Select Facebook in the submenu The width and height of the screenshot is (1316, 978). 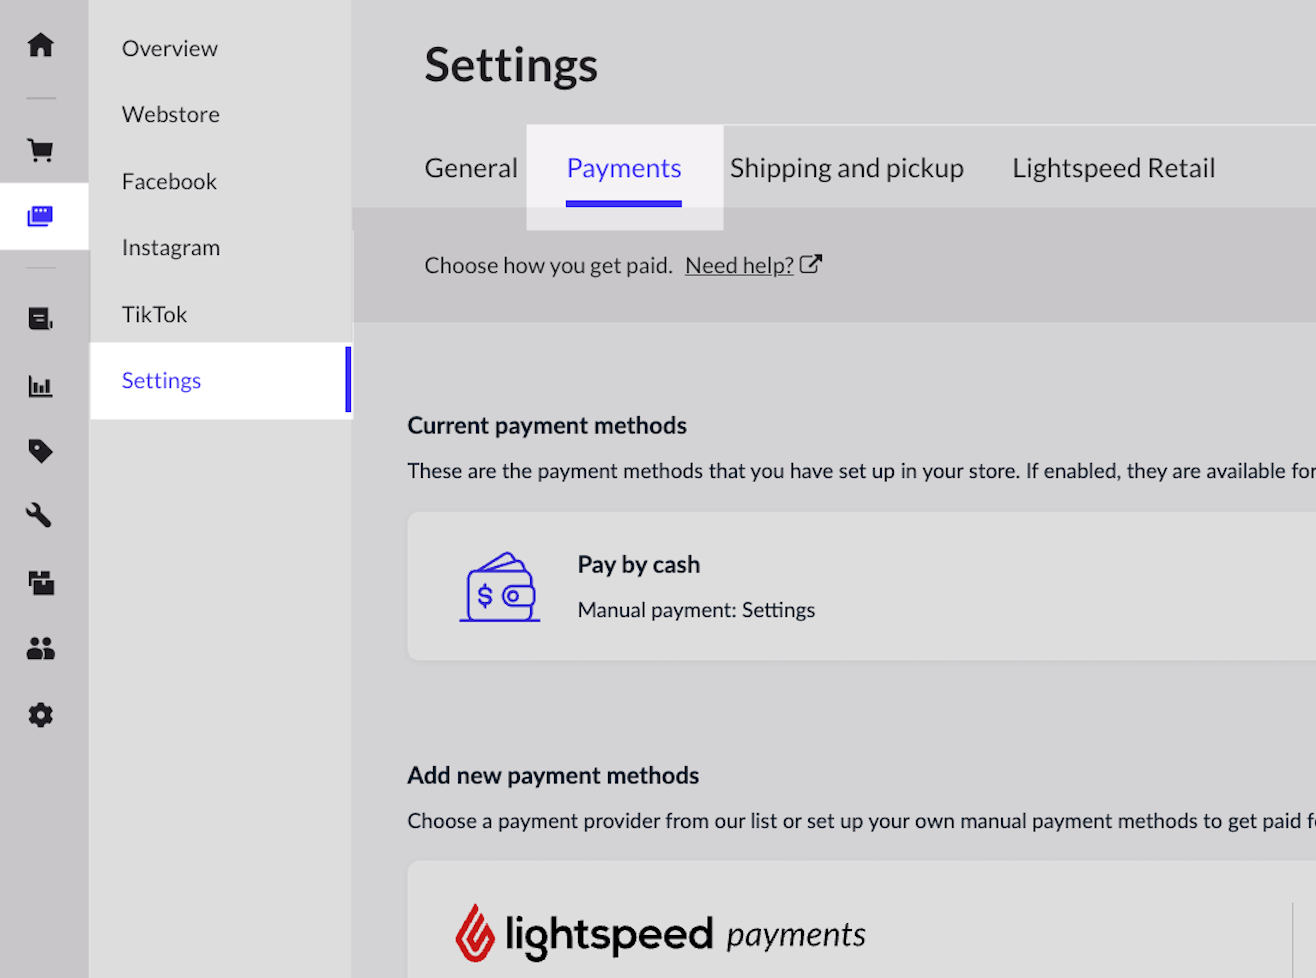click(x=169, y=181)
